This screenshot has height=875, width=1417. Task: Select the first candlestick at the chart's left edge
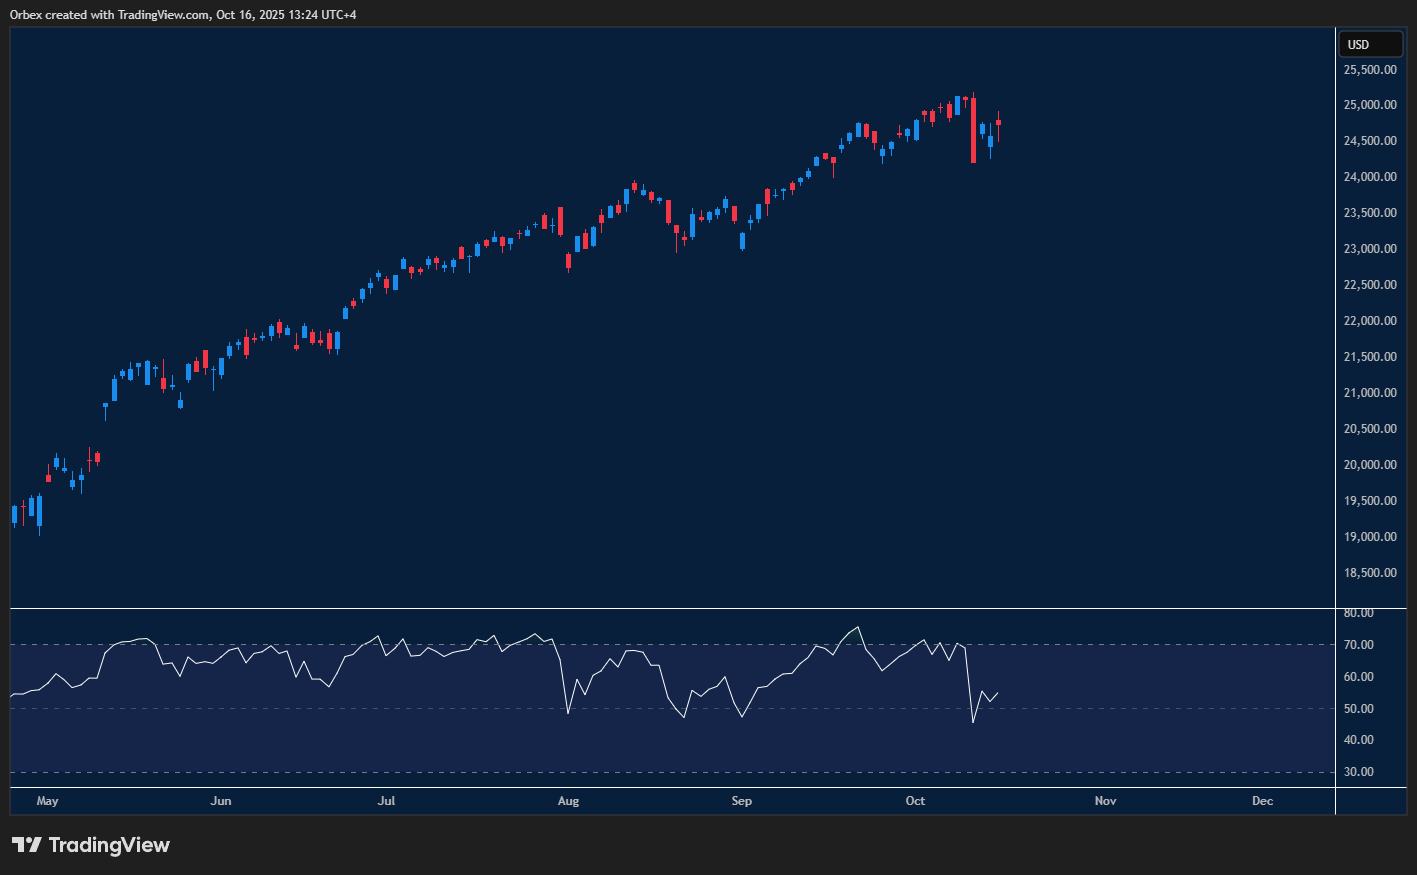coord(14,513)
